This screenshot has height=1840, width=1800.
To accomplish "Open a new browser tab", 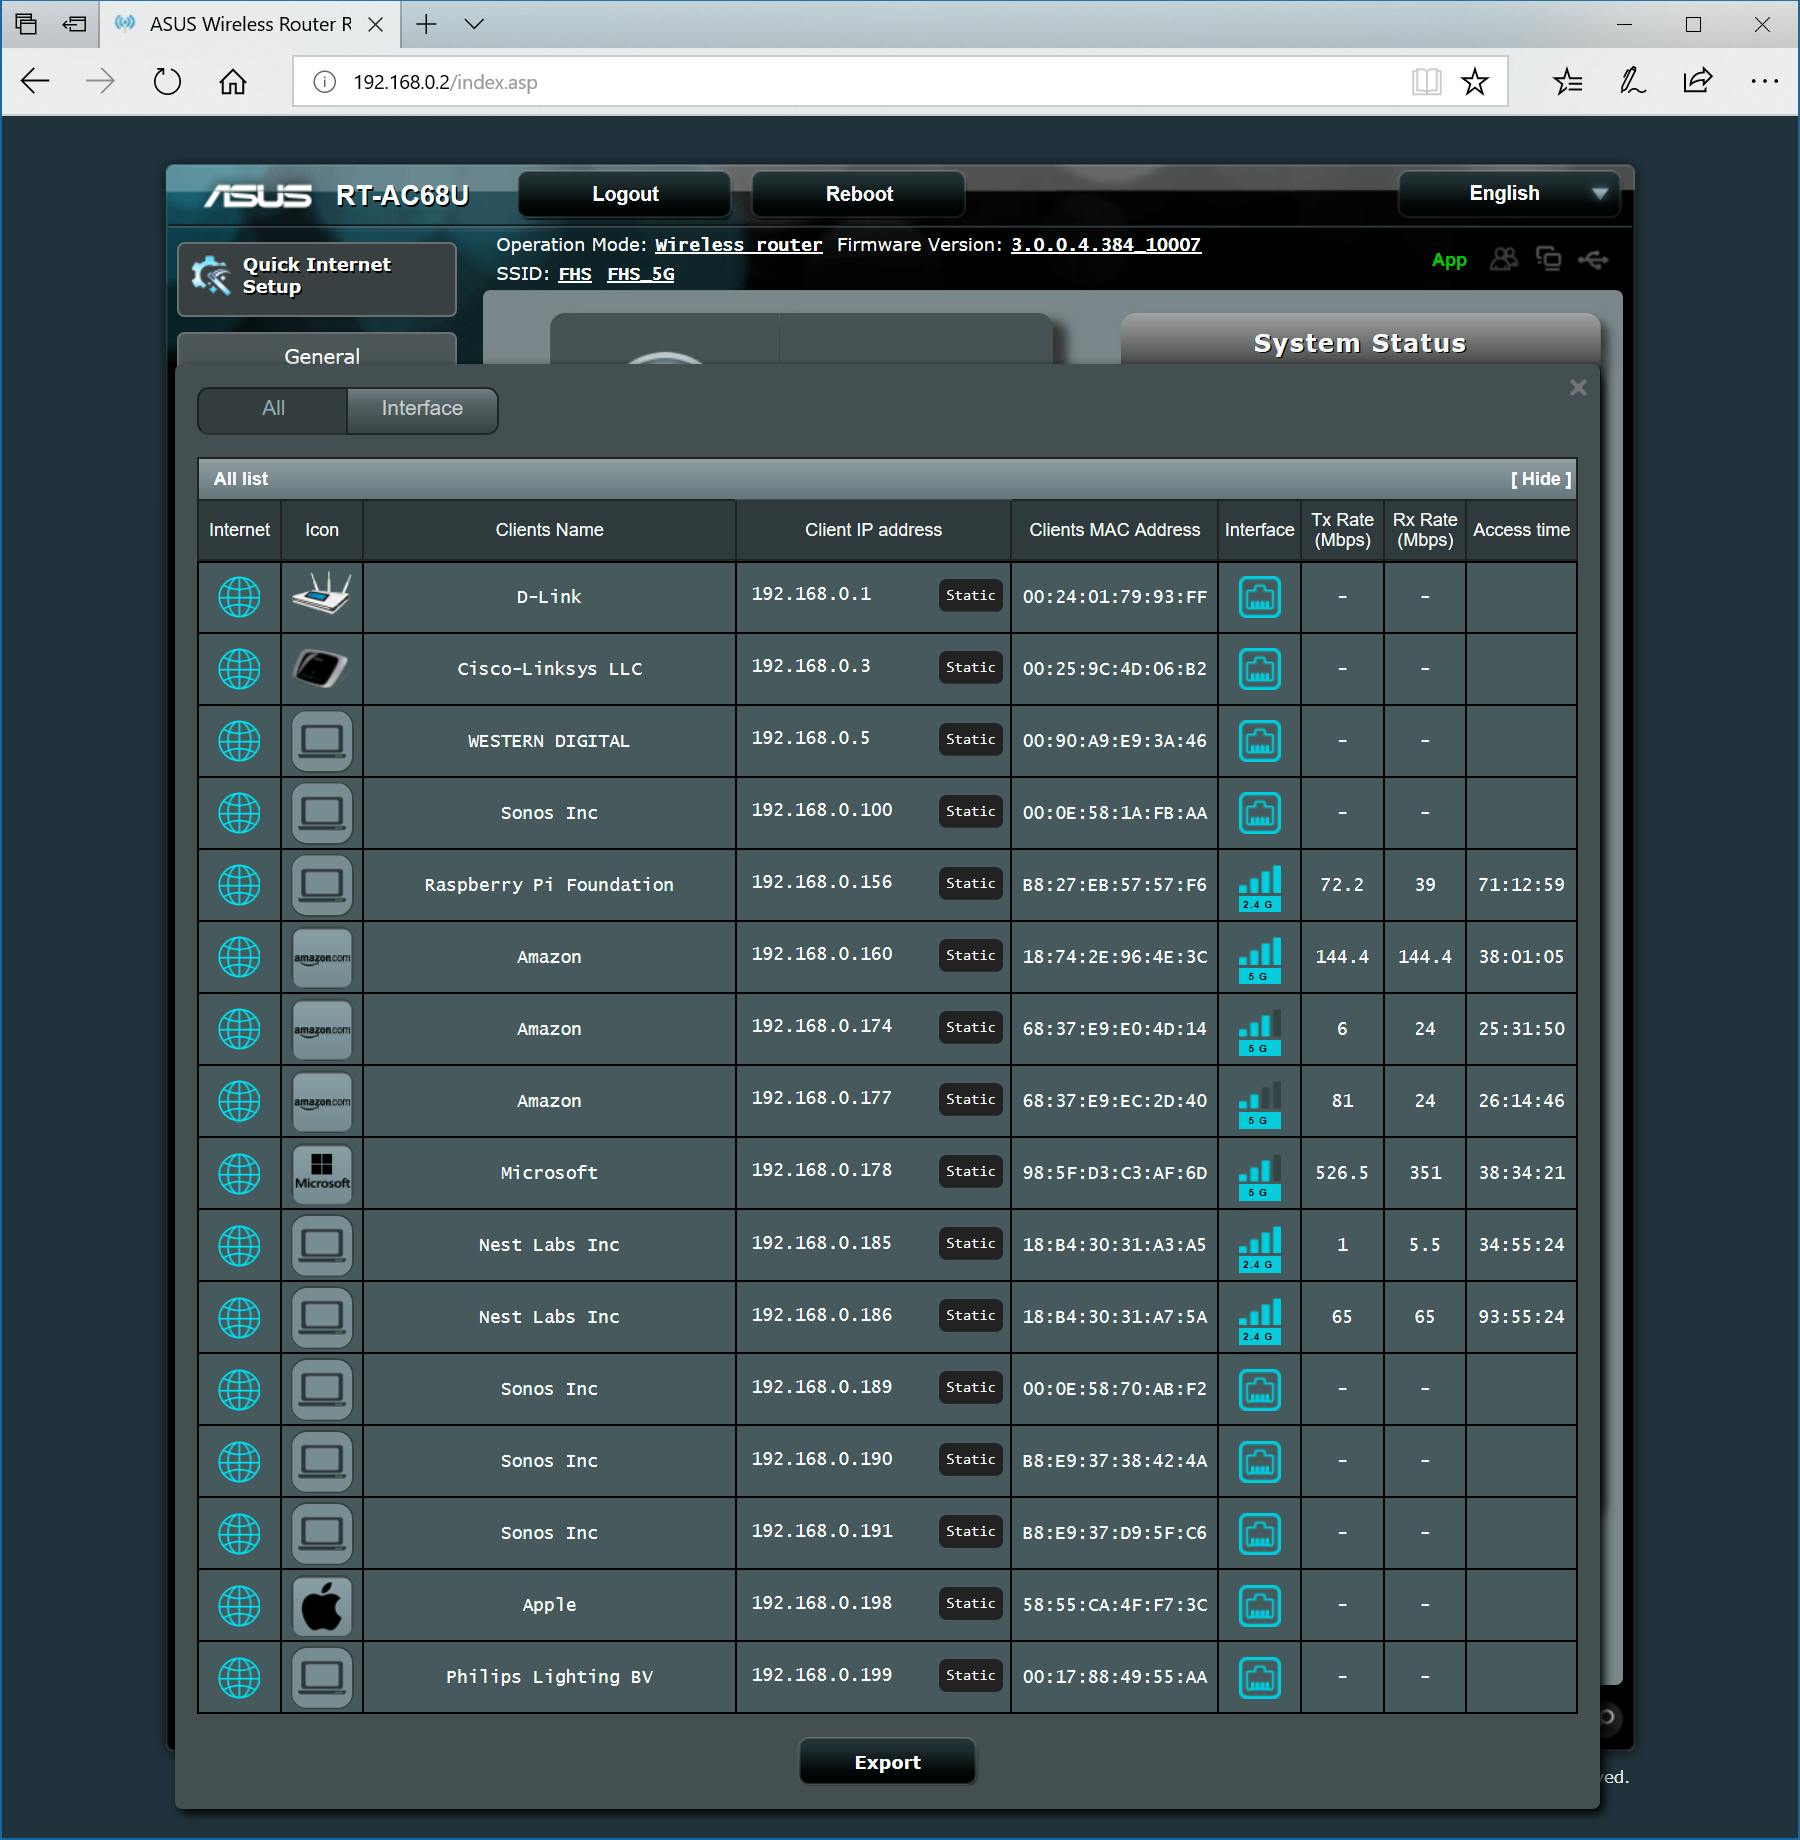I will [x=426, y=24].
